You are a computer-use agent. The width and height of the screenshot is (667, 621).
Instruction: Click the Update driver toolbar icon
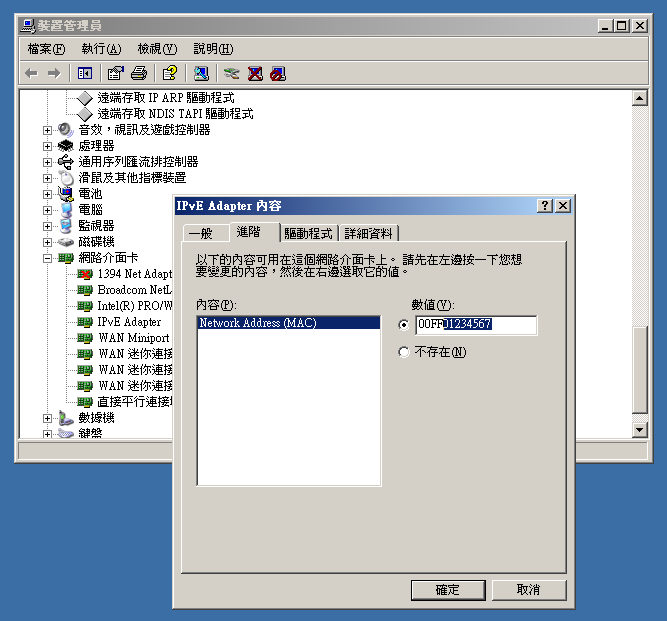(232, 74)
